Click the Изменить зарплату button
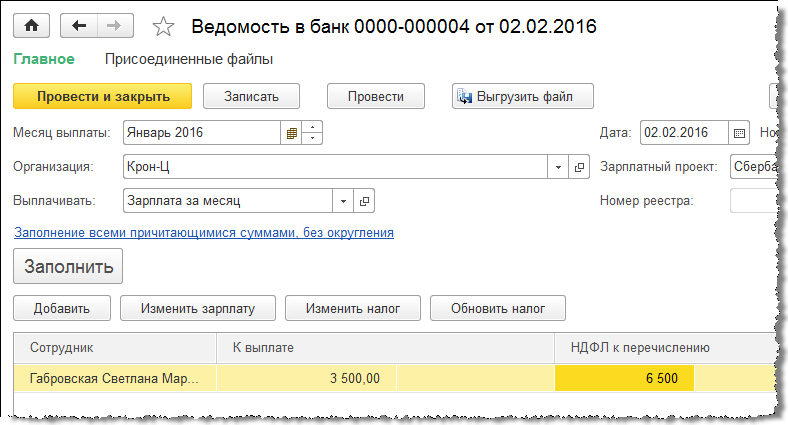 (x=198, y=308)
